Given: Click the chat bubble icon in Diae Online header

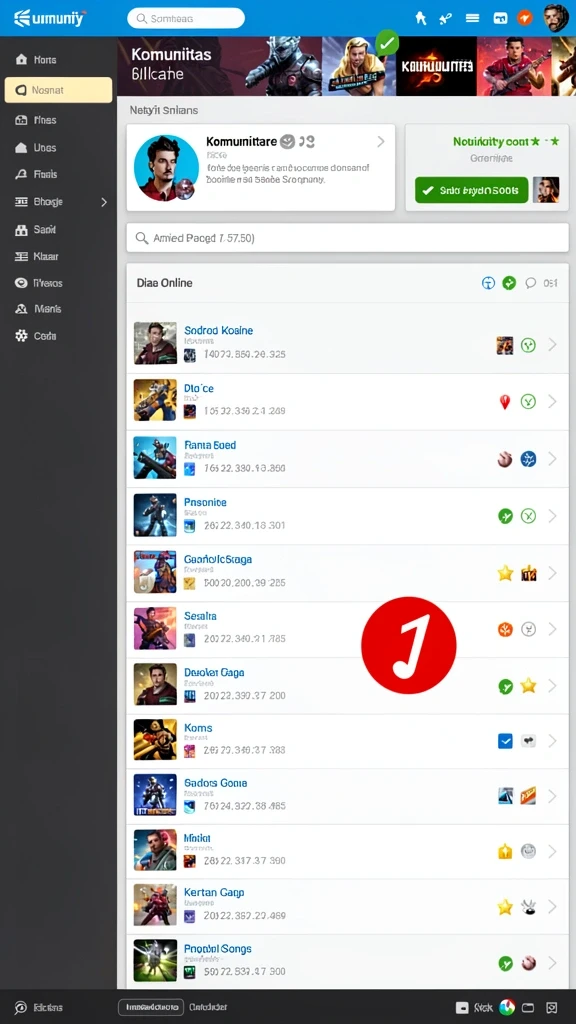Looking at the screenshot, I should tap(531, 283).
